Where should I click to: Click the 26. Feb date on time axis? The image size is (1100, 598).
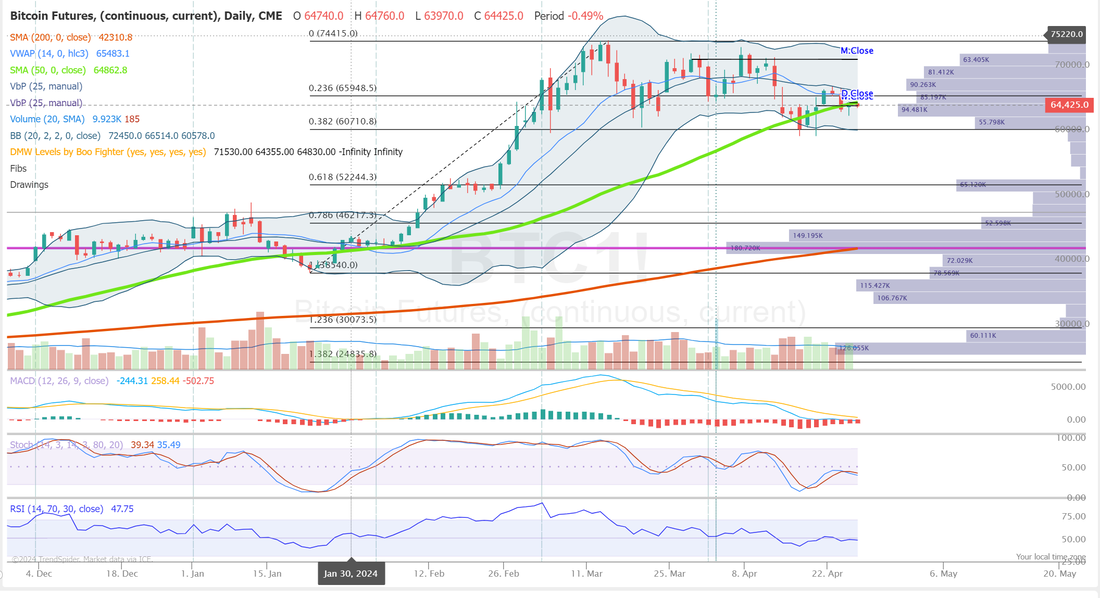(504, 573)
